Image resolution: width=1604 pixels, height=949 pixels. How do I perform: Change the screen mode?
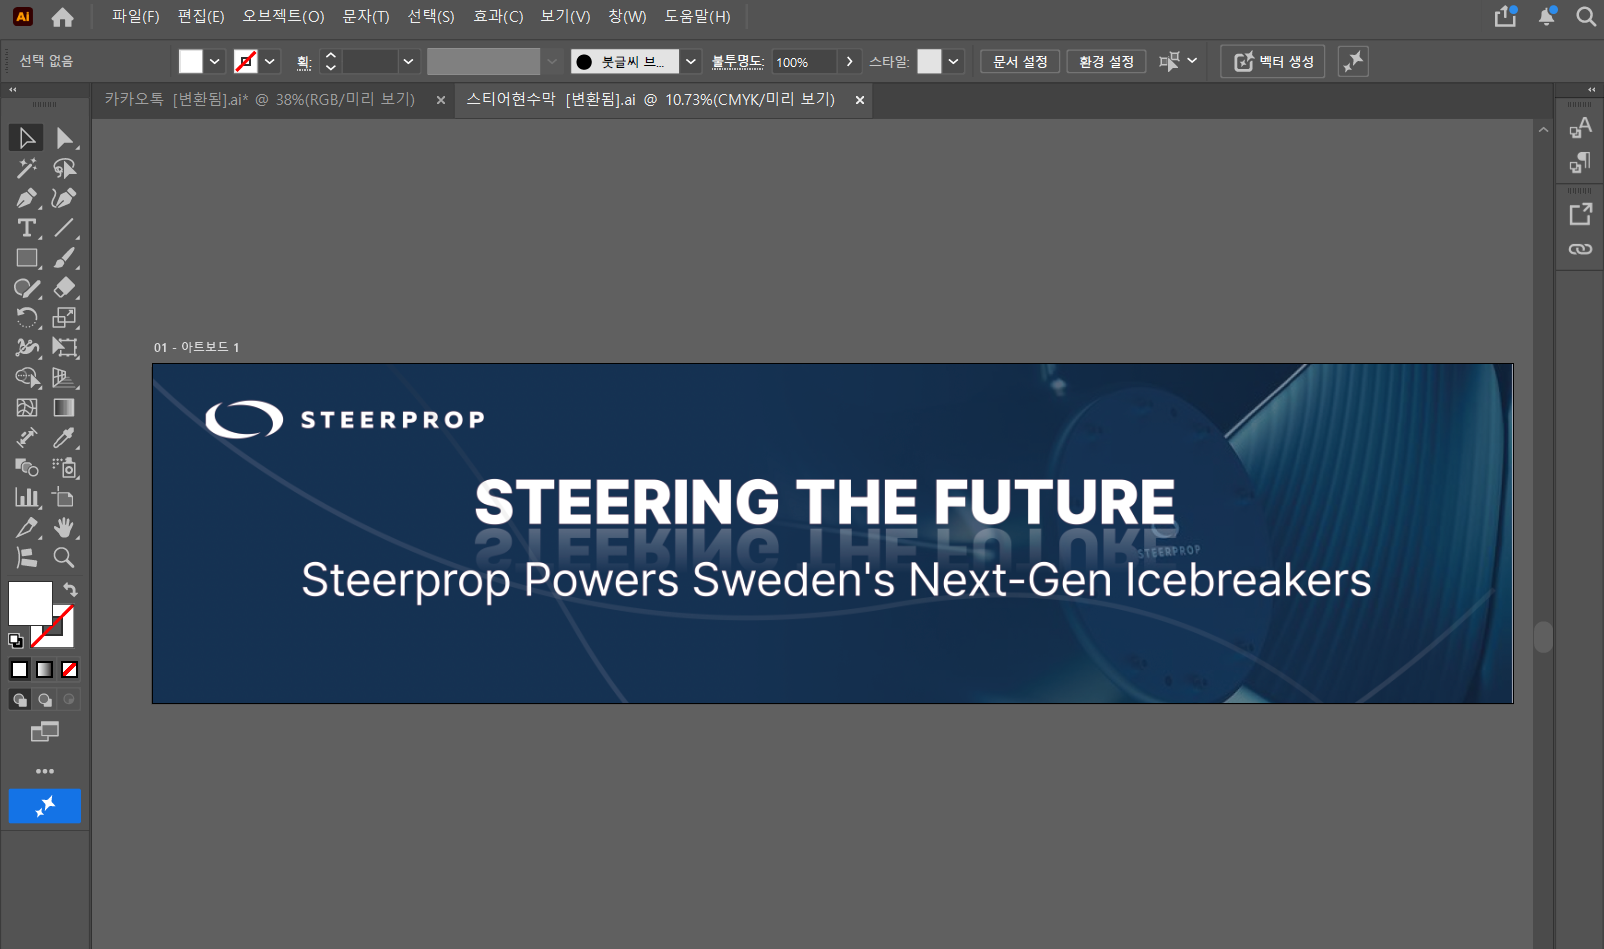[x=45, y=733]
